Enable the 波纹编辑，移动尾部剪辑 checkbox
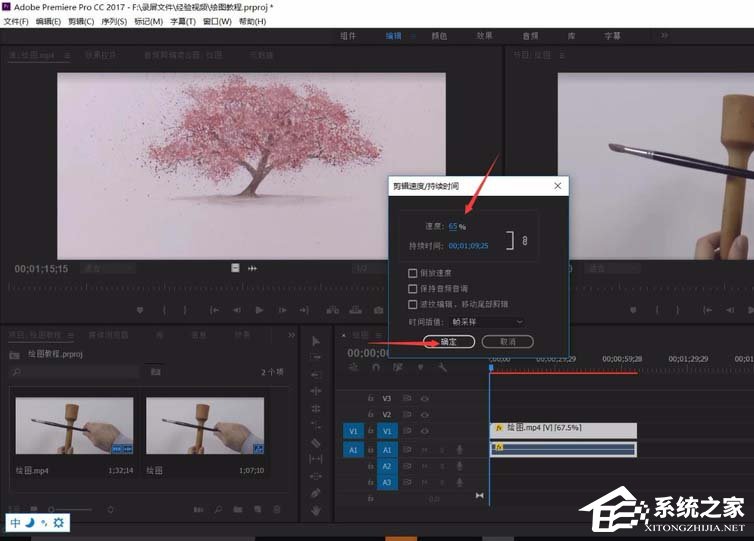Image resolution: width=754 pixels, height=541 pixels. coord(412,304)
